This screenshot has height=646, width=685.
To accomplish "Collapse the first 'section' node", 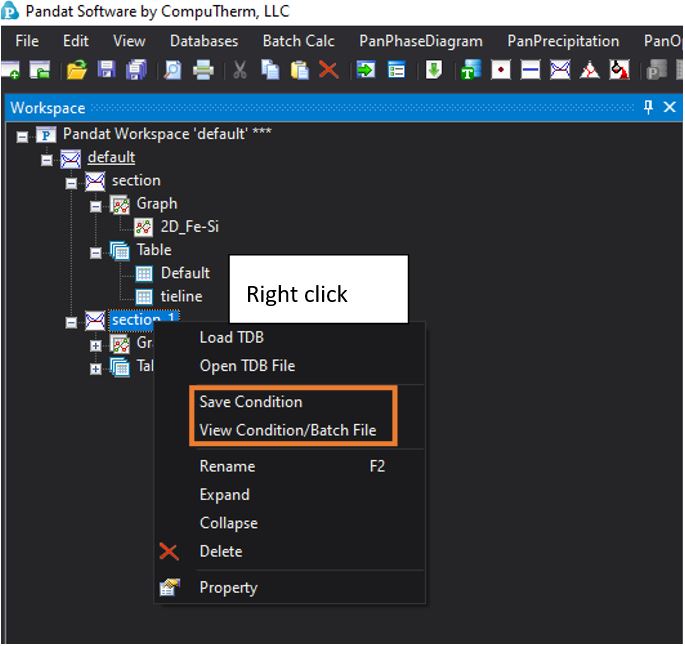I will click(71, 183).
